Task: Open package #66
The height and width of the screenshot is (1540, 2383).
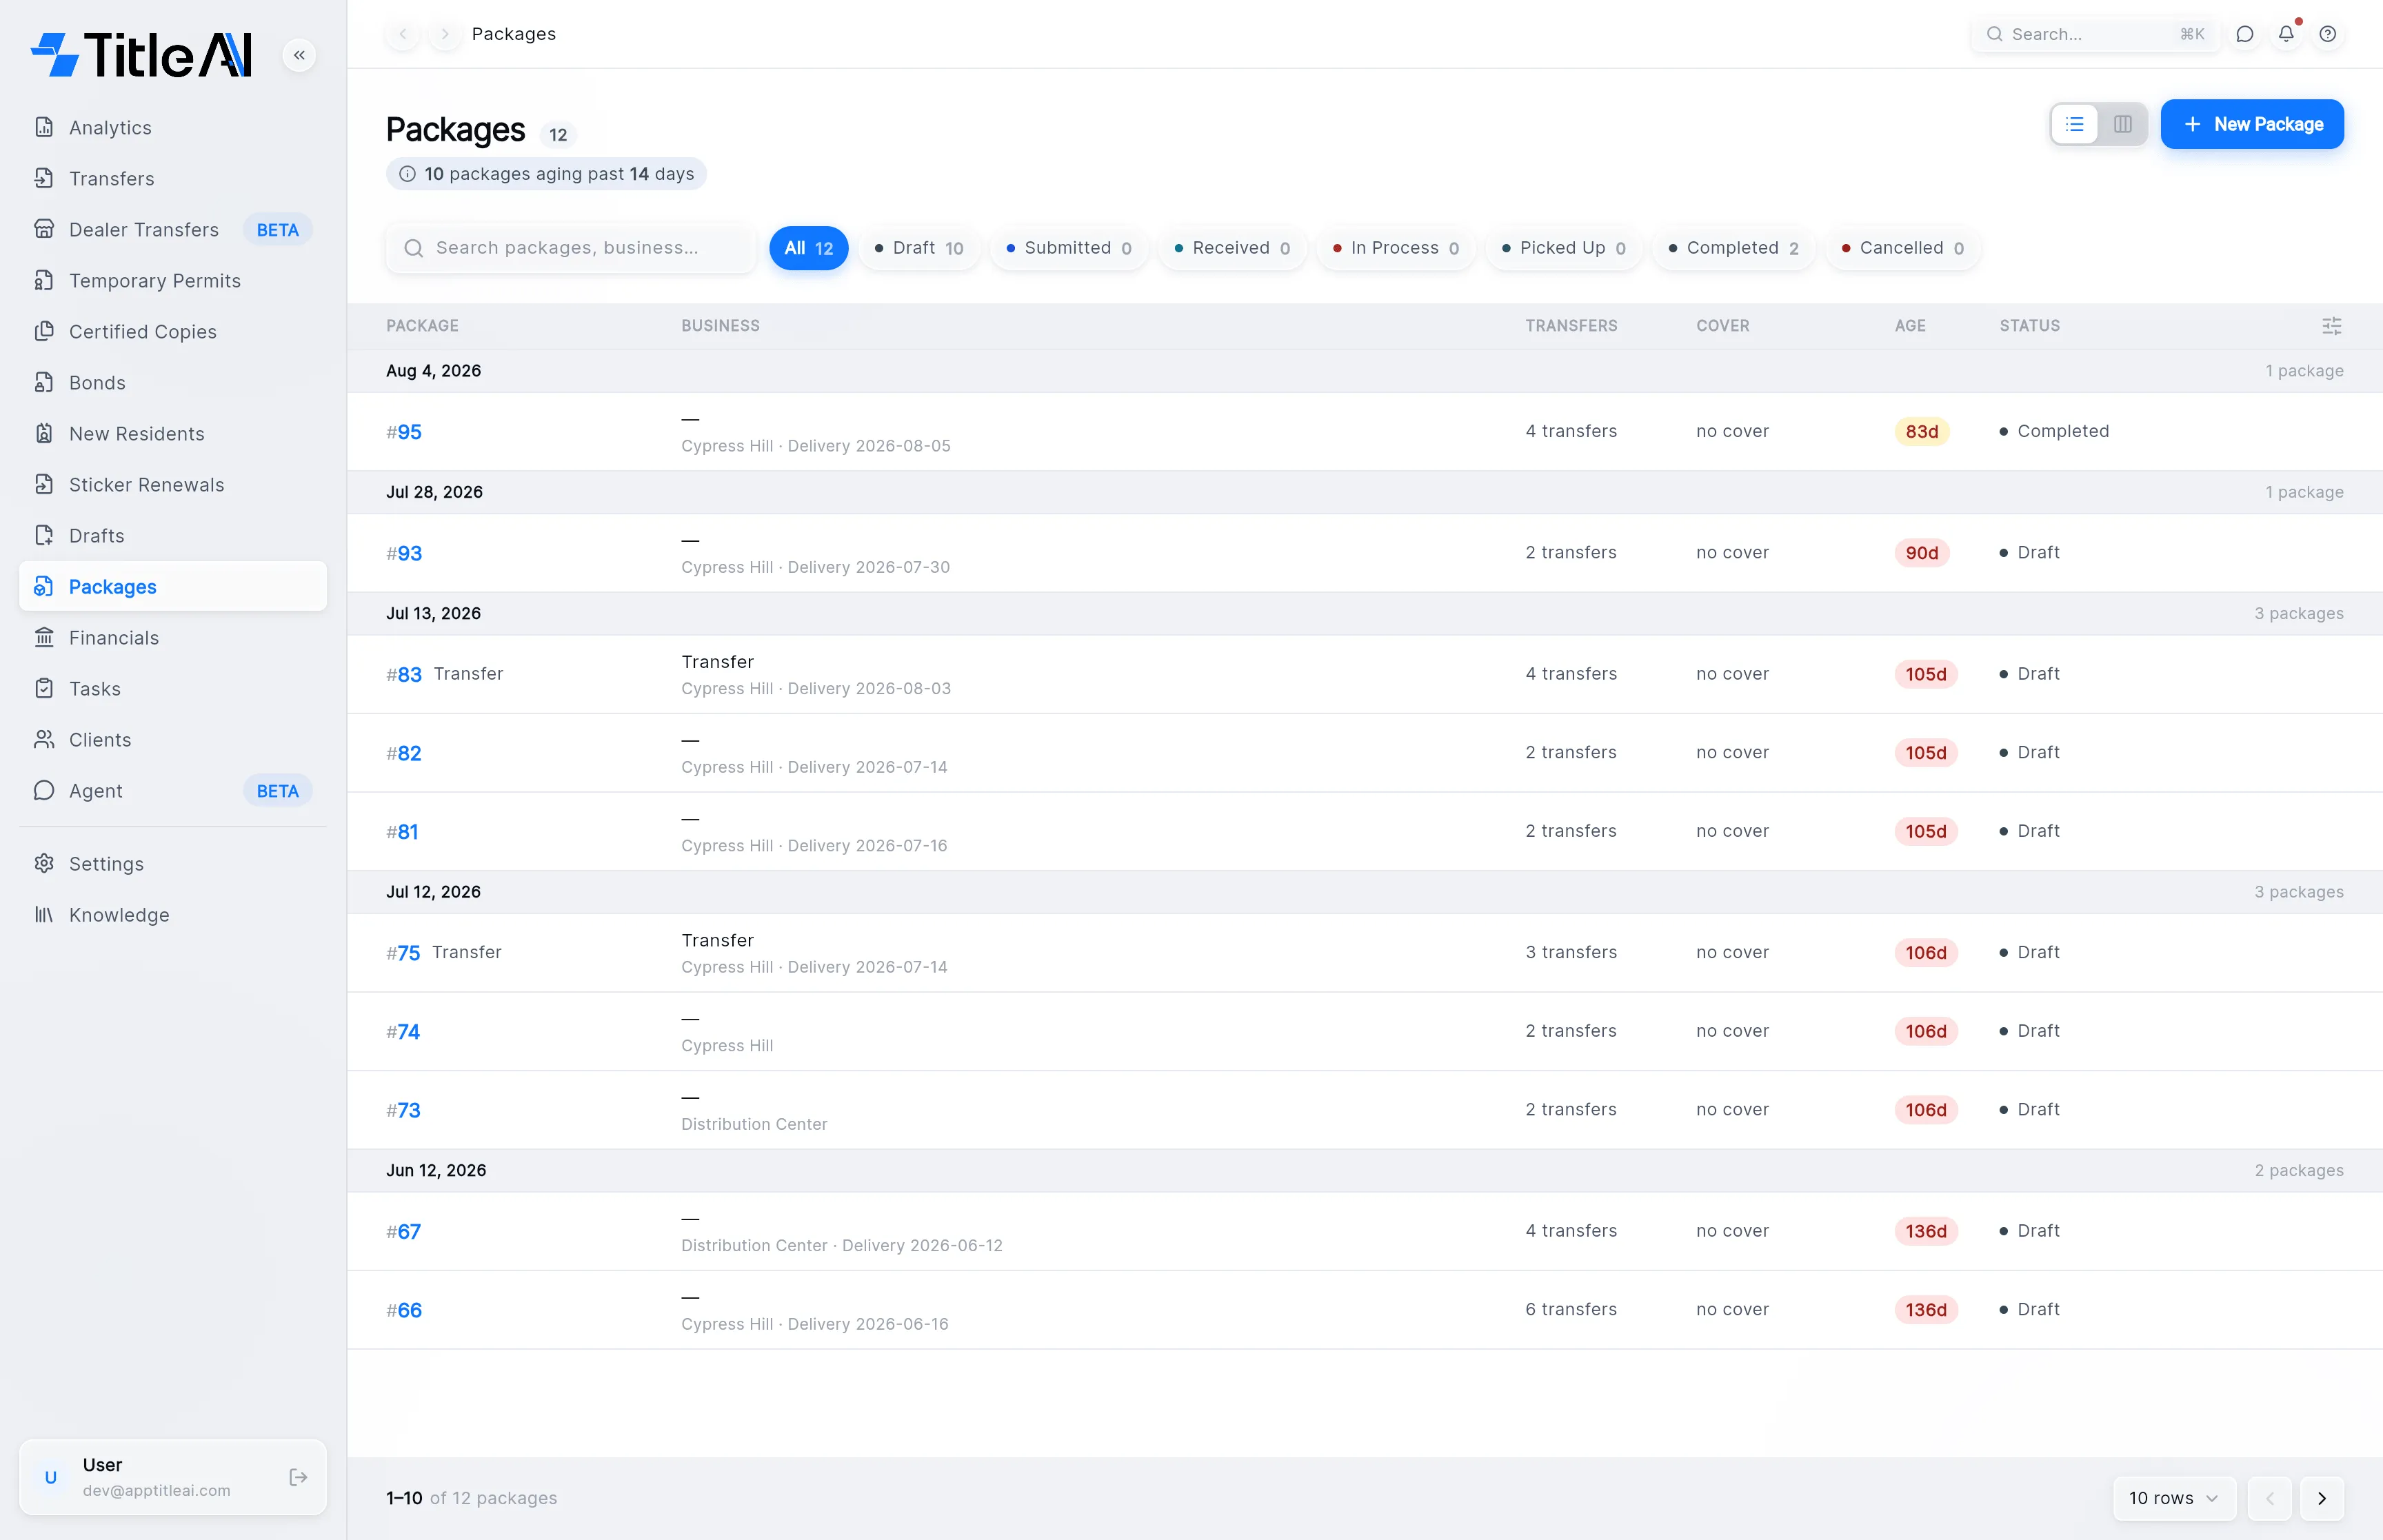Action: tap(404, 1310)
